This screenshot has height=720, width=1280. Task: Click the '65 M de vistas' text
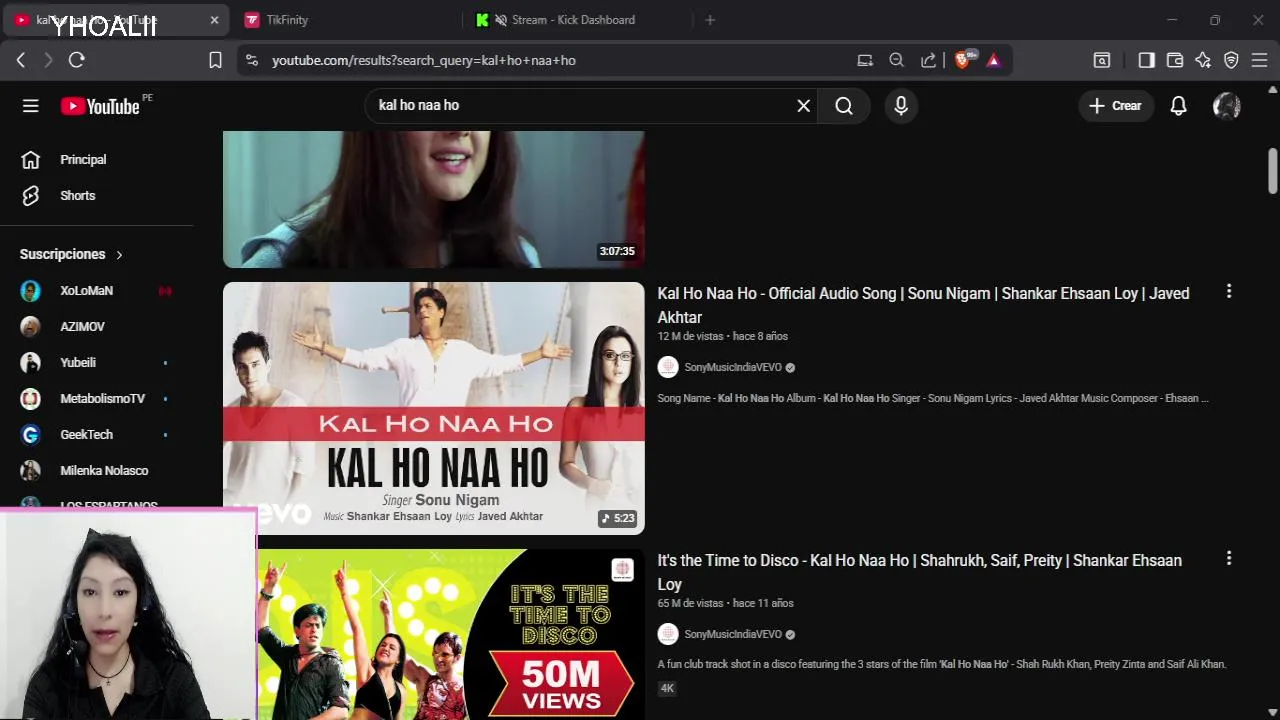[x=690, y=604]
